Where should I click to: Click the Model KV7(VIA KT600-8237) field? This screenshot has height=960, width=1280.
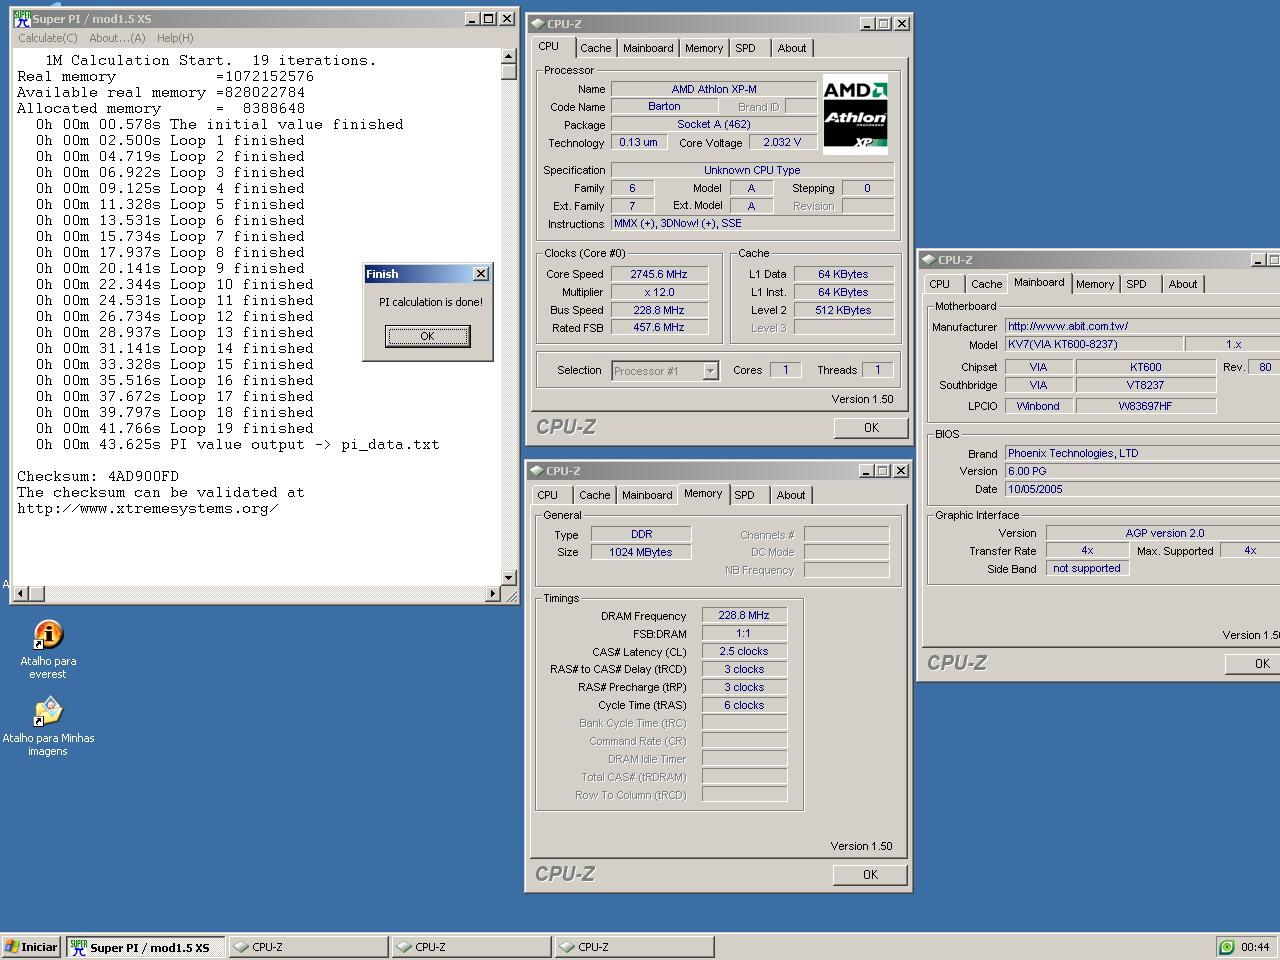pyautogui.click(x=1093, y=344)
